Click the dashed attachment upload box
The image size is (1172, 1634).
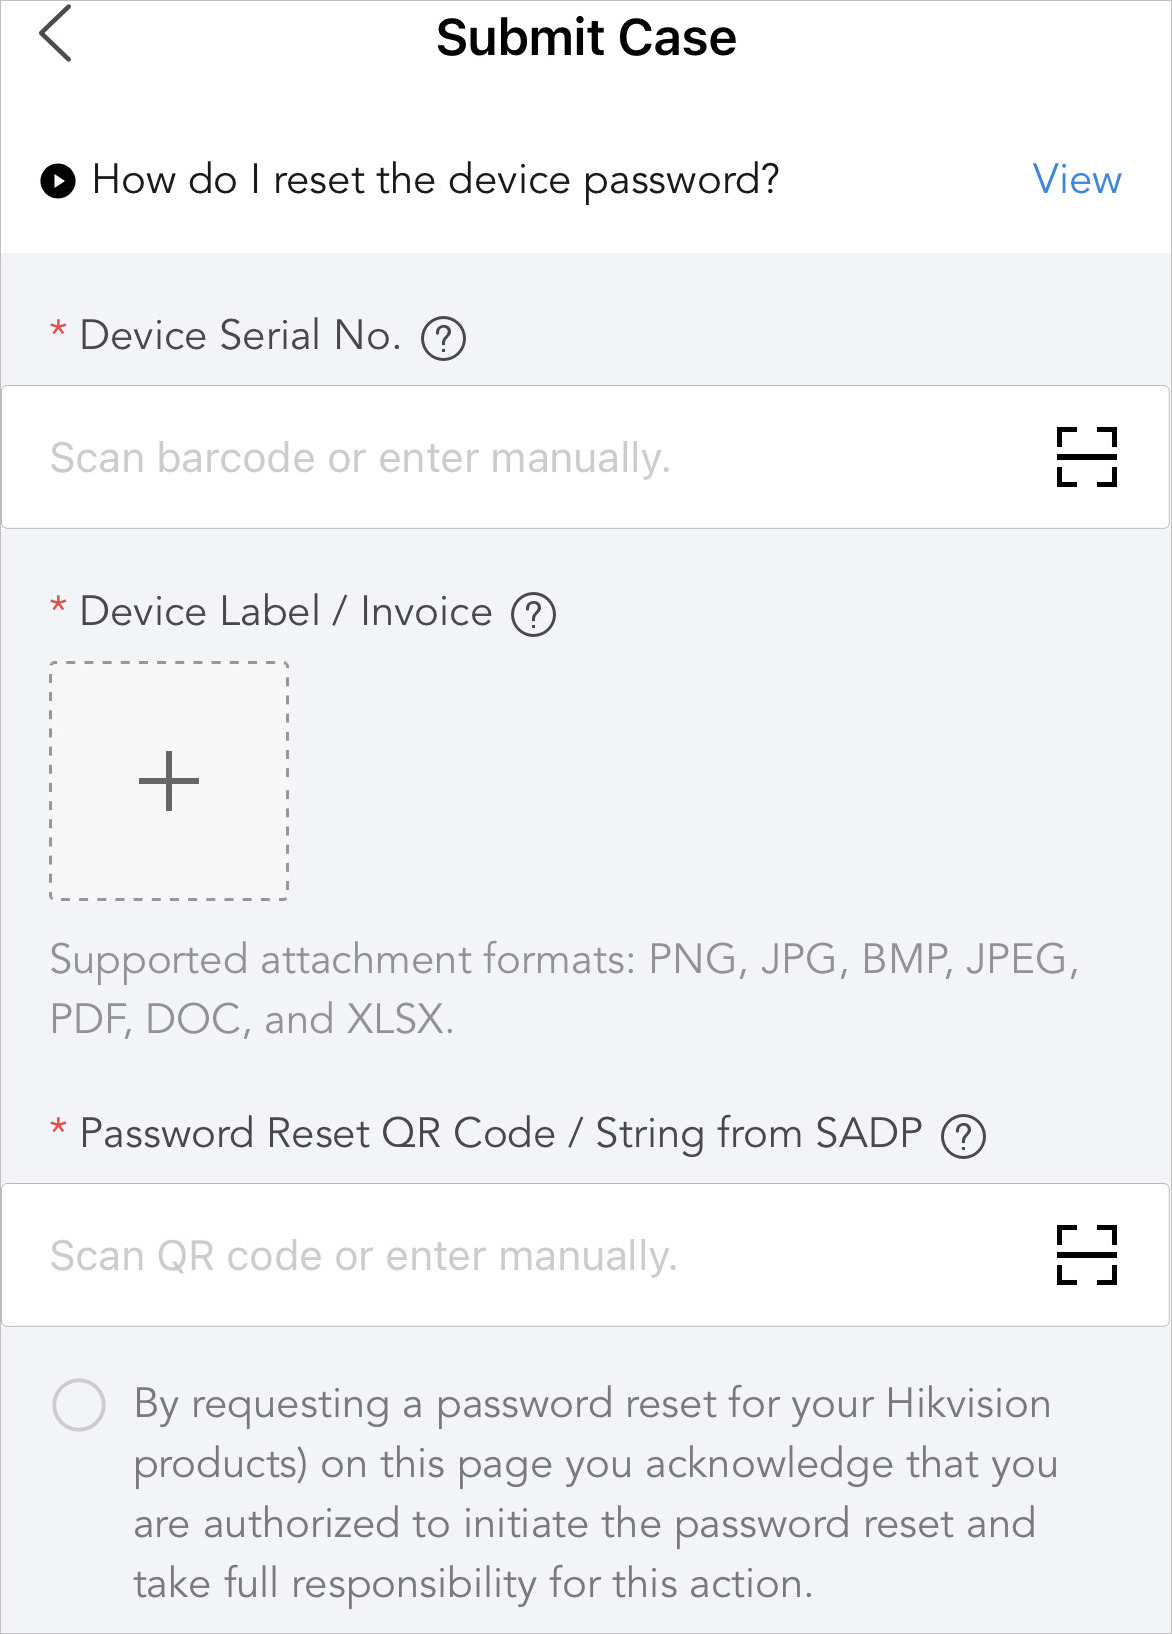pos(169,781)
